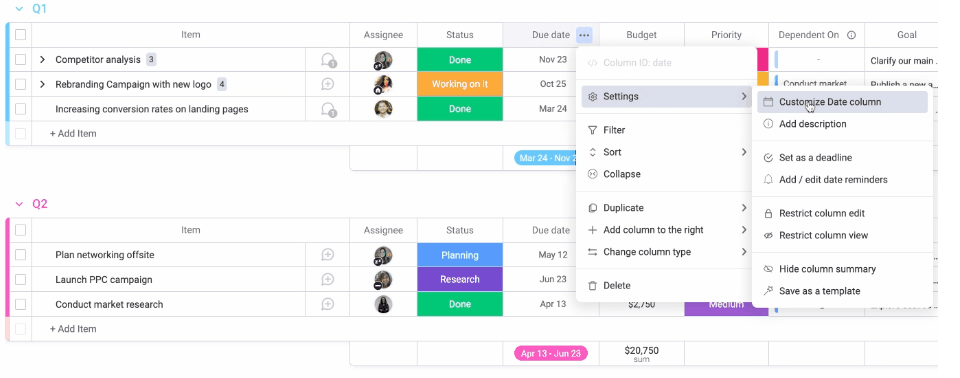Collapse the Q1 group chevron

pyautogui.click(x=19, y=9)
